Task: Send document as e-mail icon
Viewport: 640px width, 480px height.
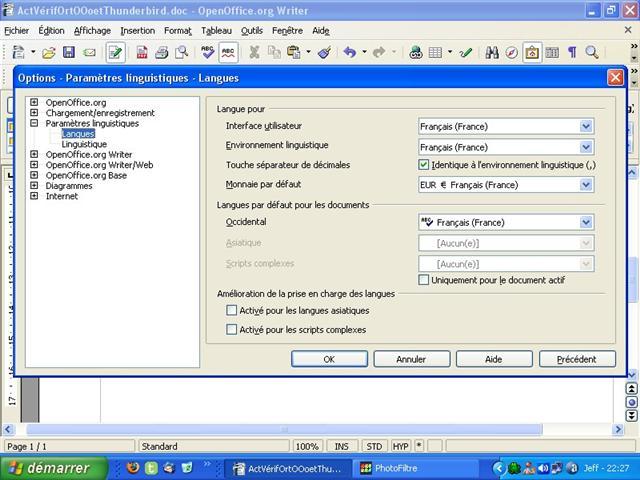Action: pos(89,52)
